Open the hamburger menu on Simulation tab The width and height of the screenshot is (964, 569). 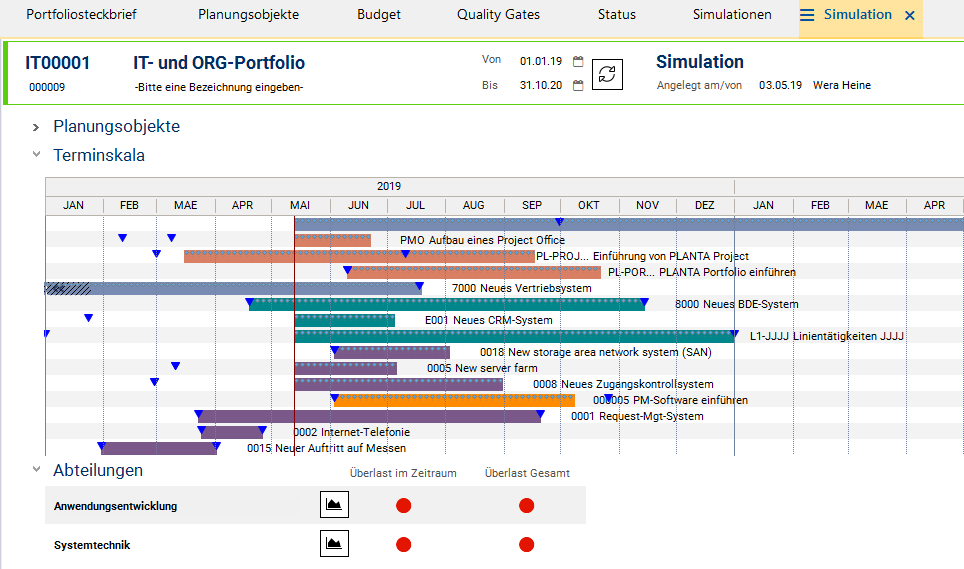tap(807, 15)
